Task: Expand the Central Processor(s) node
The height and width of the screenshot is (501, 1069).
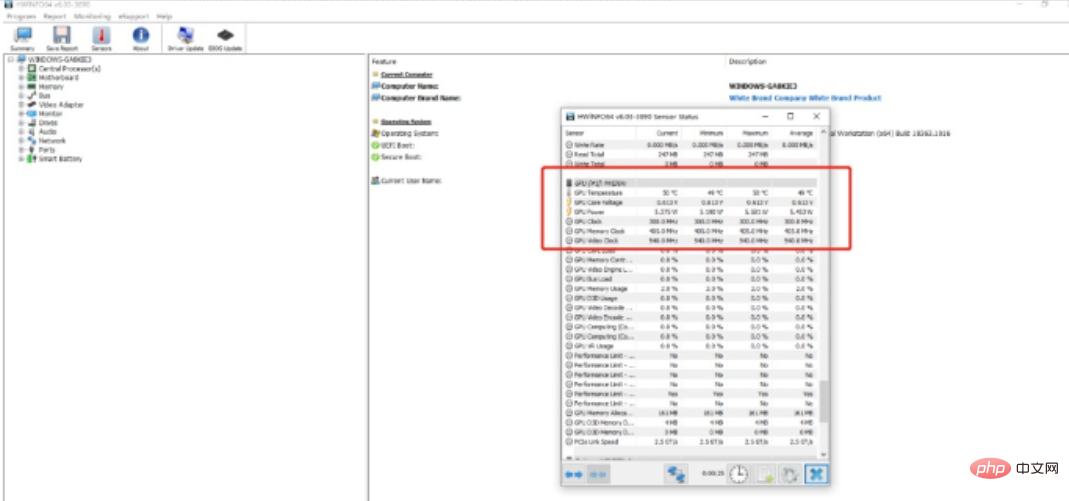Action: pos(21,69)
